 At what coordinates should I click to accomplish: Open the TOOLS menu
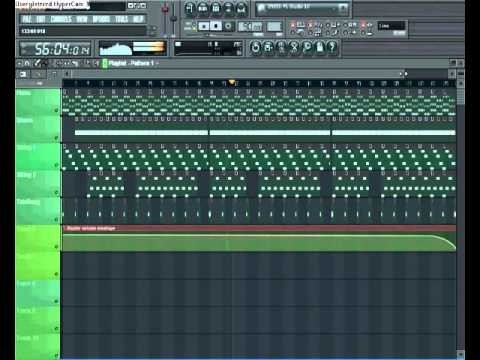click(x=122, y=19)
